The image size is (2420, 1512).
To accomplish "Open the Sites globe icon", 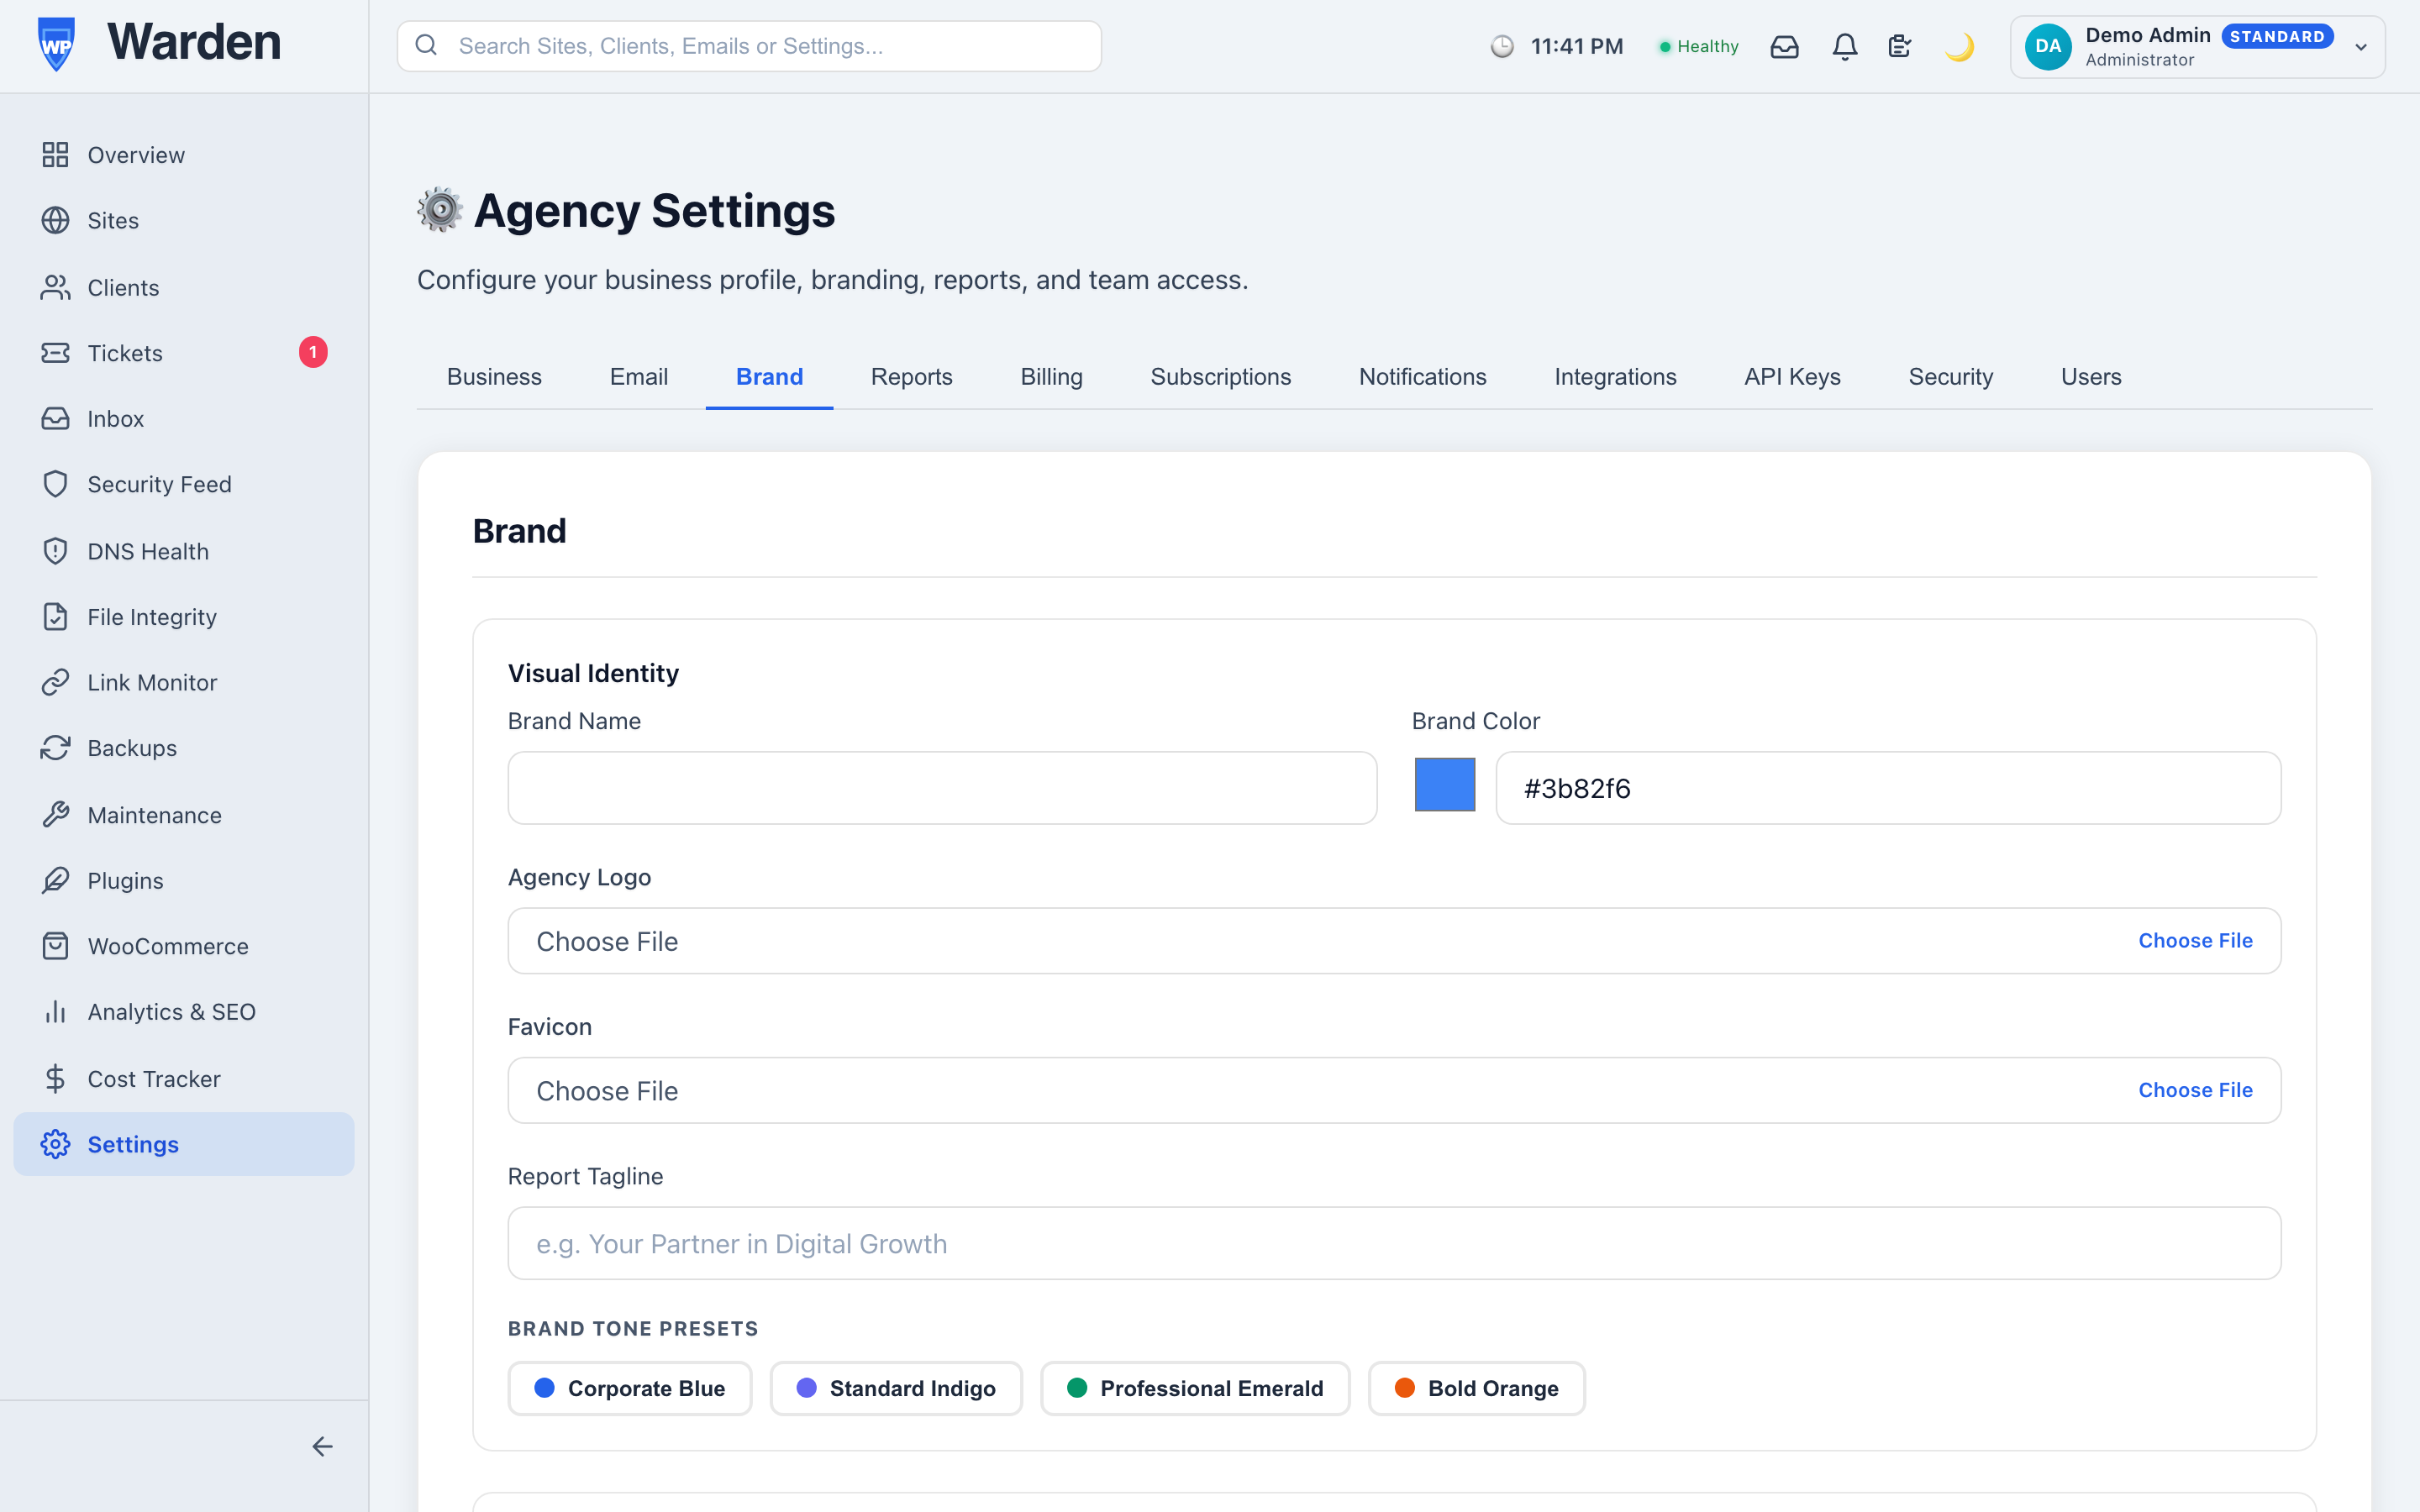I will pos(55,220).
